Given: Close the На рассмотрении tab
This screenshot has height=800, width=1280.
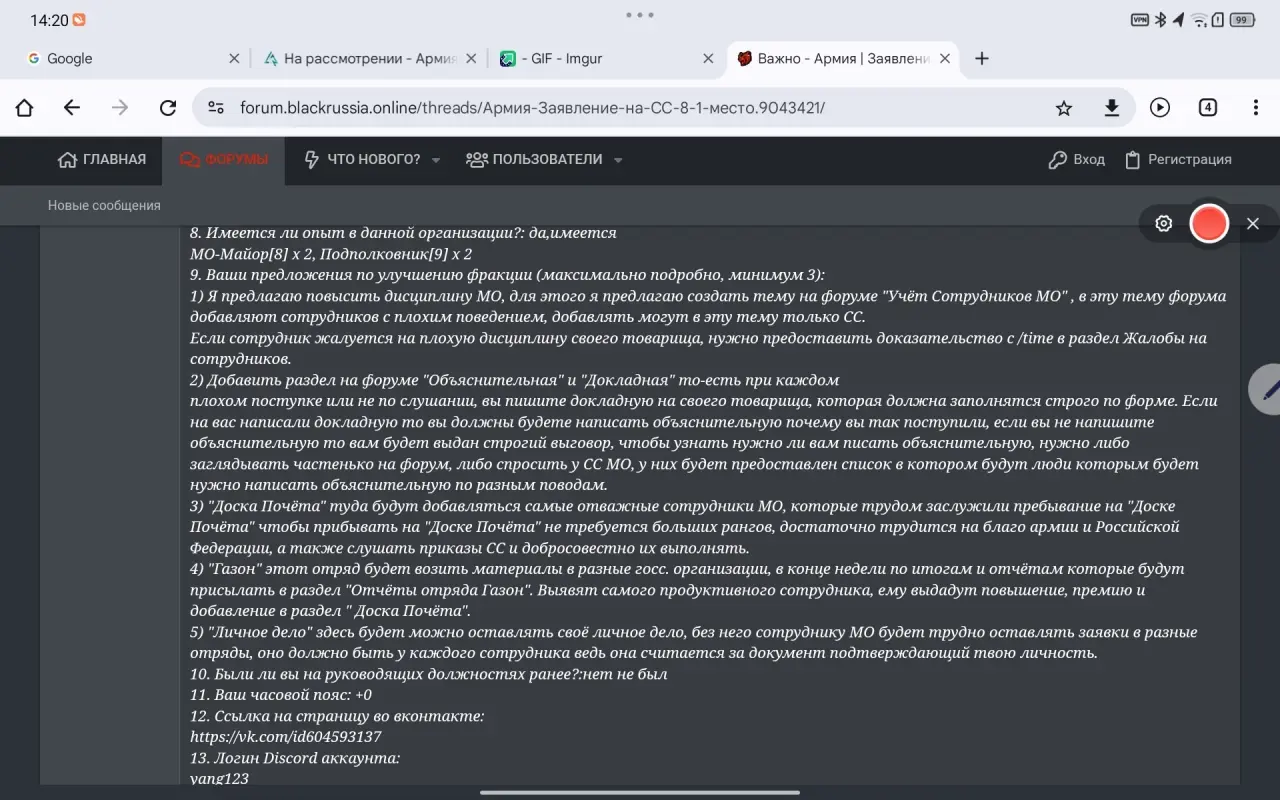Looking at the screenshot, I should point(471,59).
